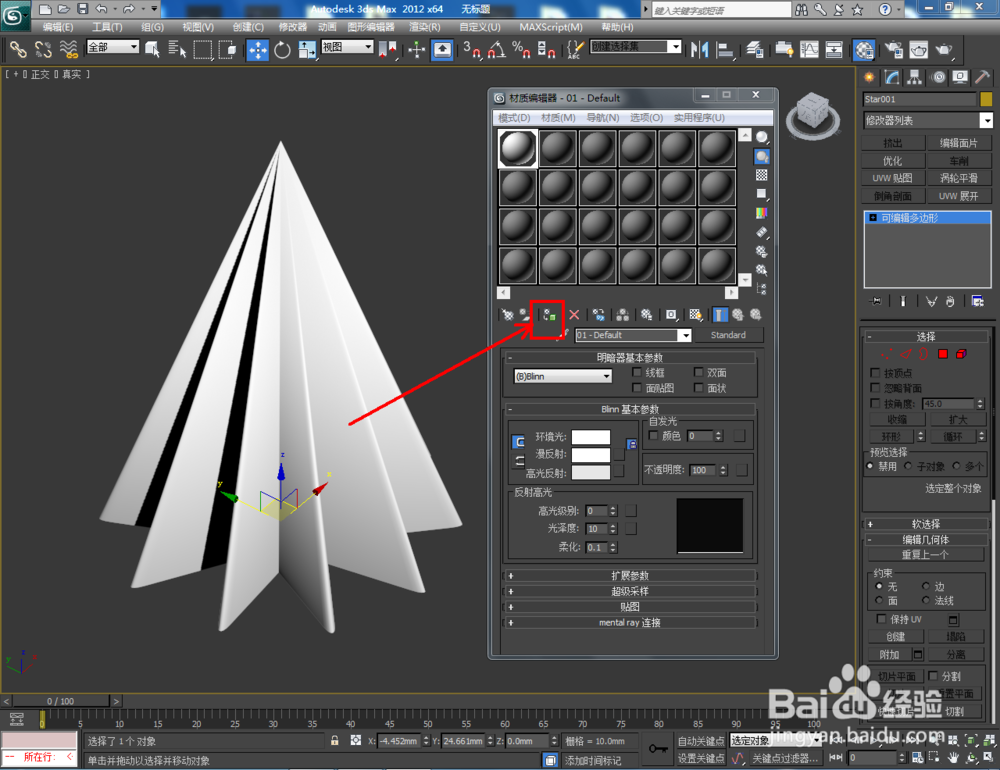Select Element sub-object level
The image size is (1000, 770).
961,354
